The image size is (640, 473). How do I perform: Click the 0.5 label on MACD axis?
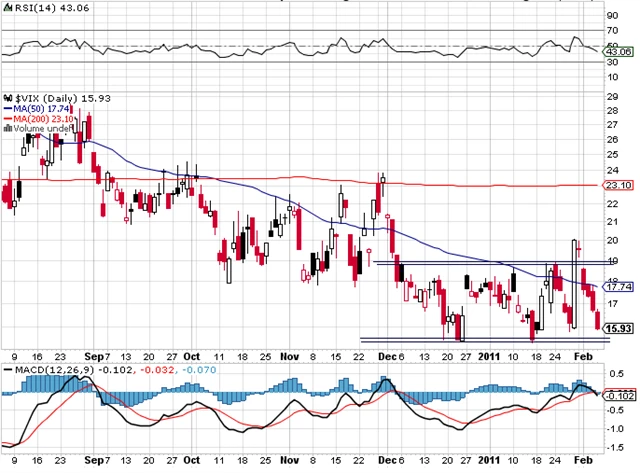(x=616, y=374)
